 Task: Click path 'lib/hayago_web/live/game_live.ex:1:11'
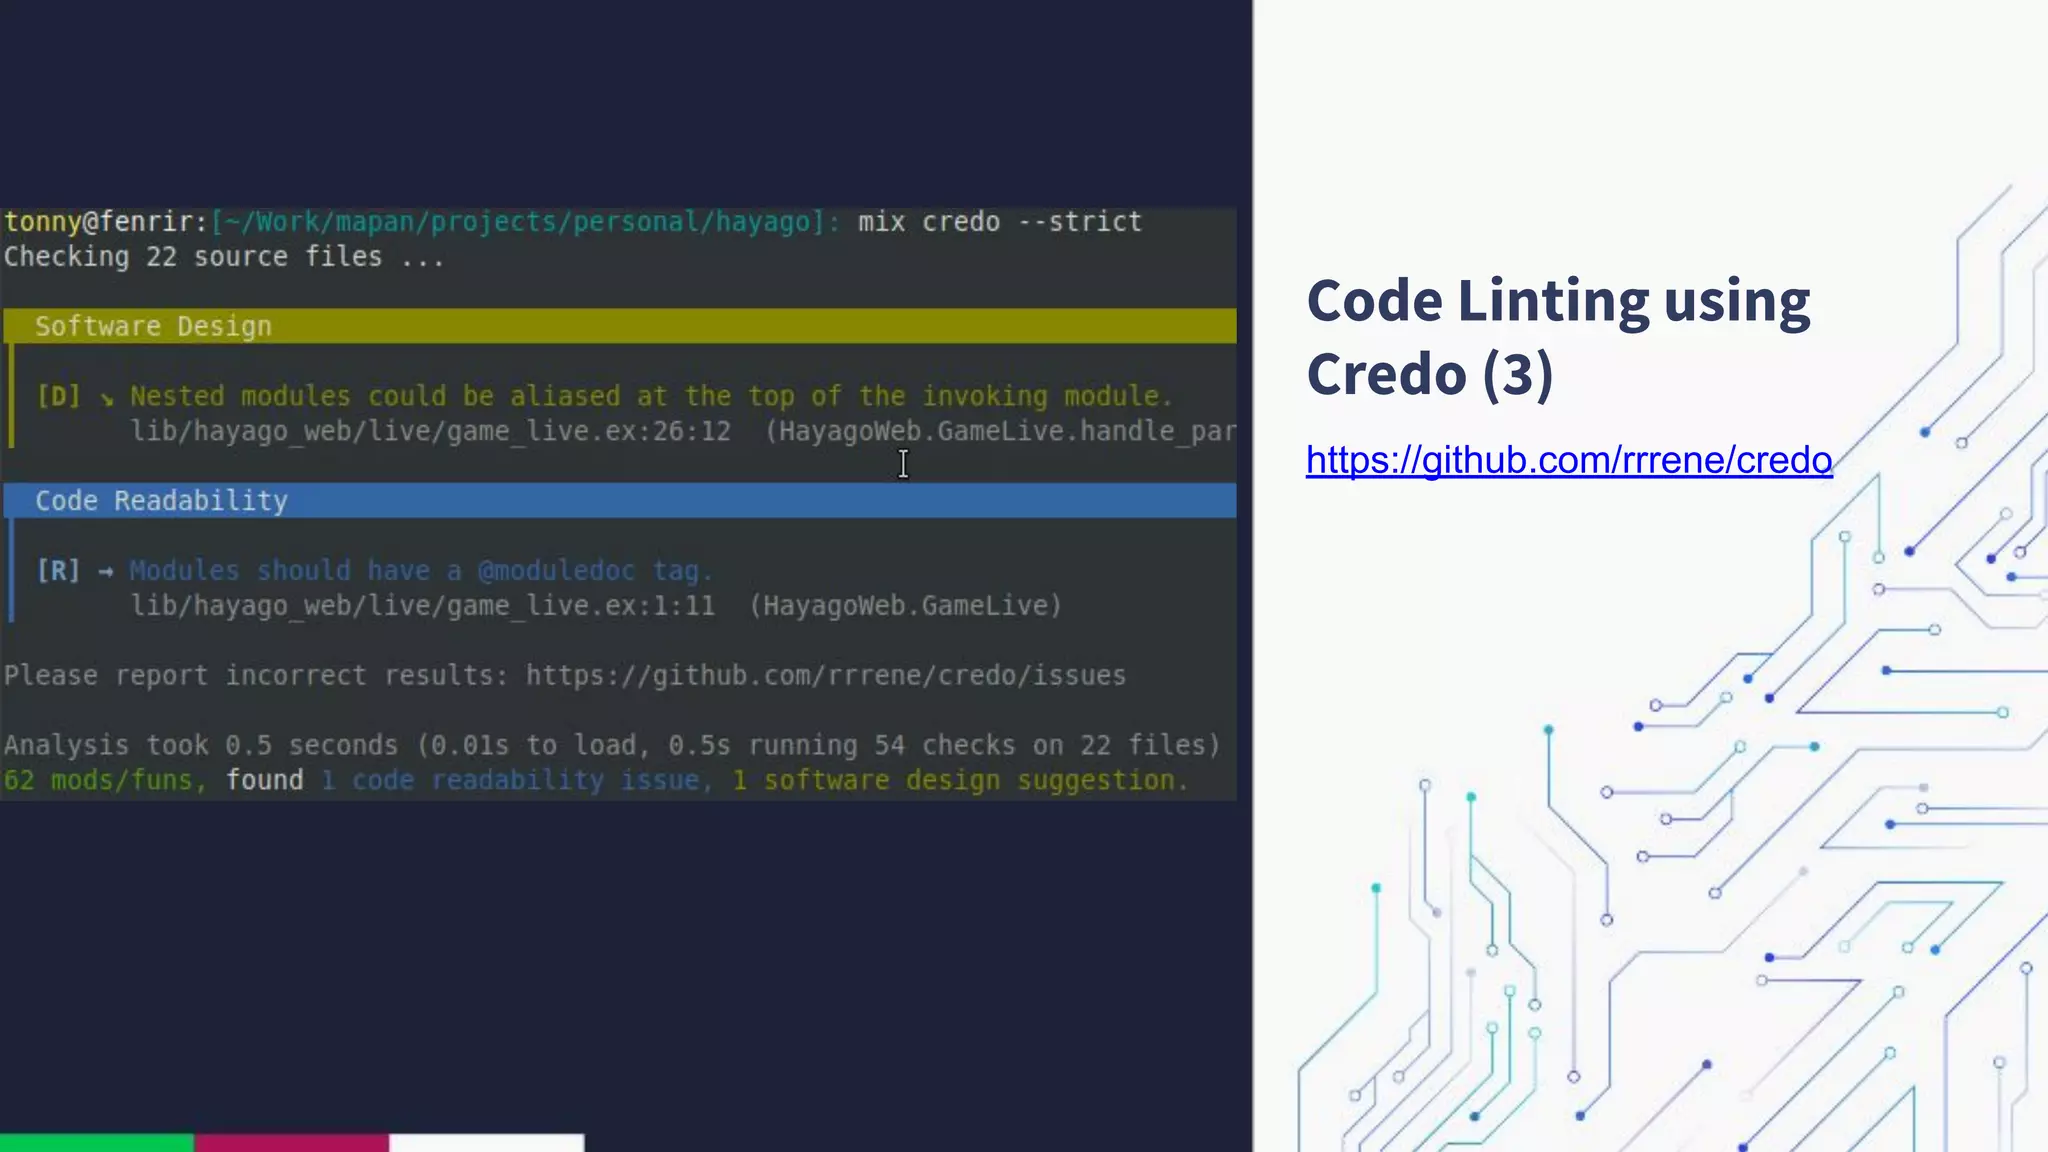pos(422,606)
